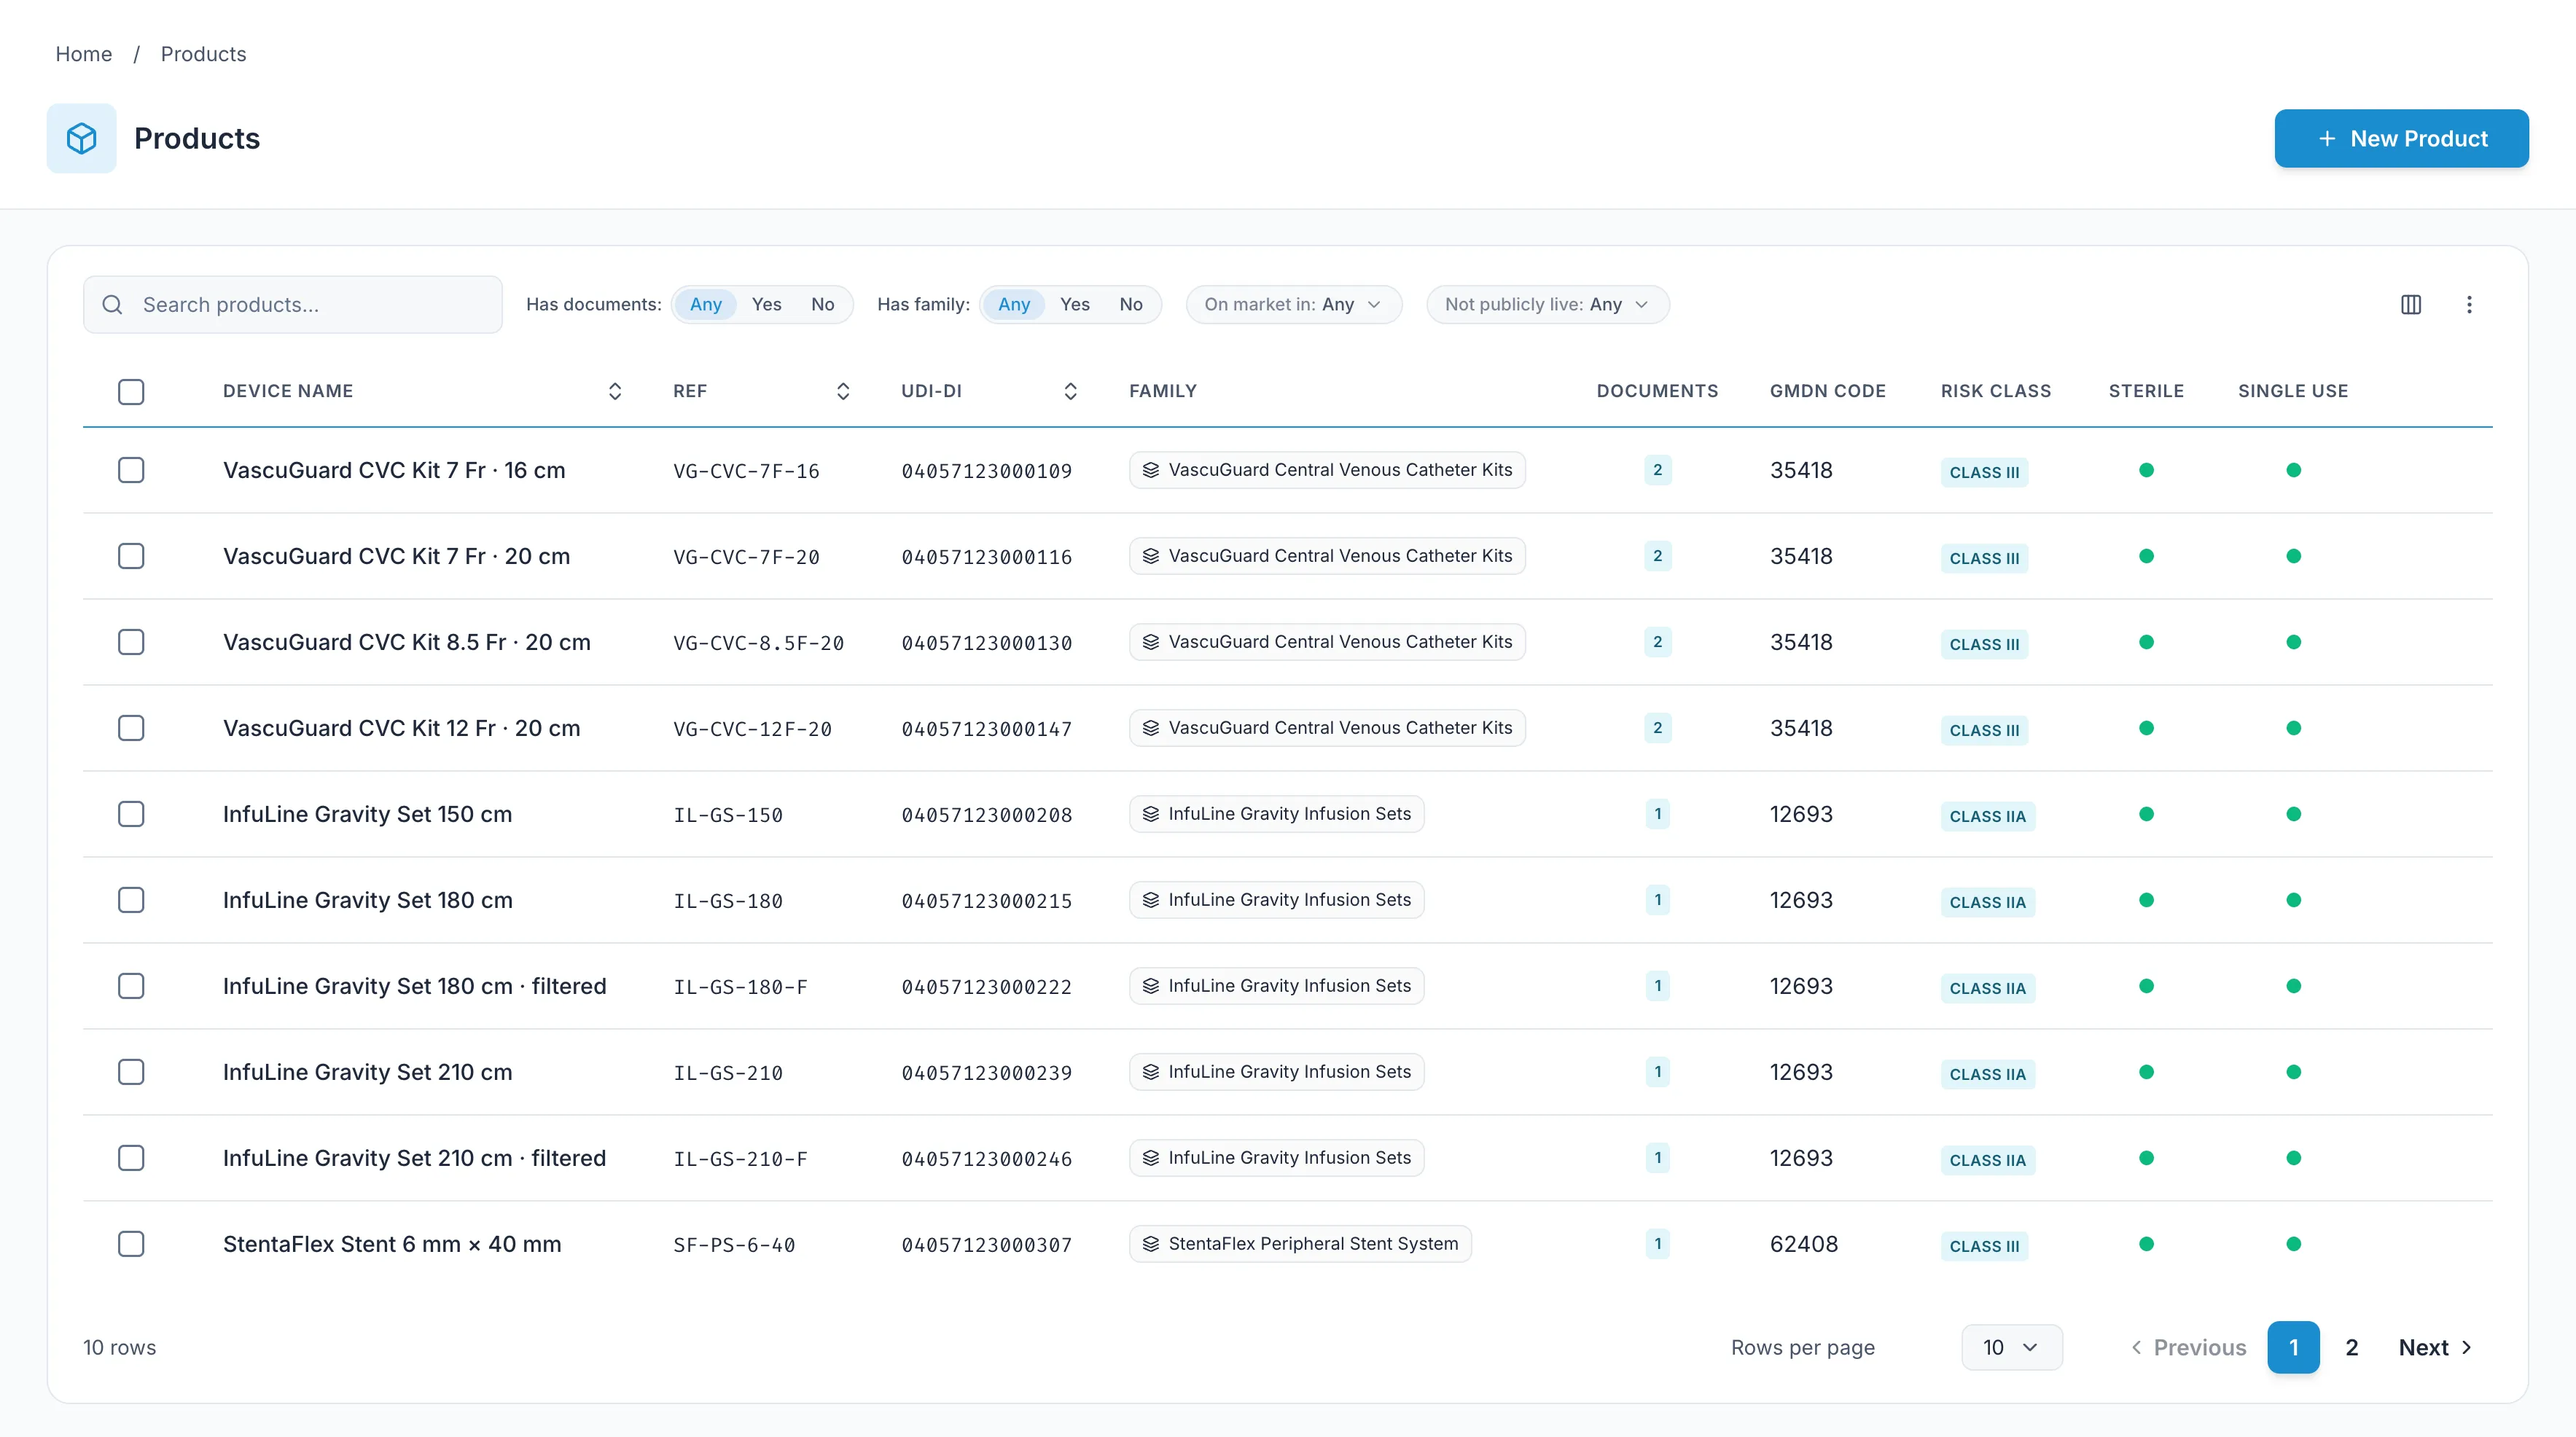The height and width of the screenshot is (1437, 2576).
Task: Open the column visibility icon
Action: pos(2410,304)
